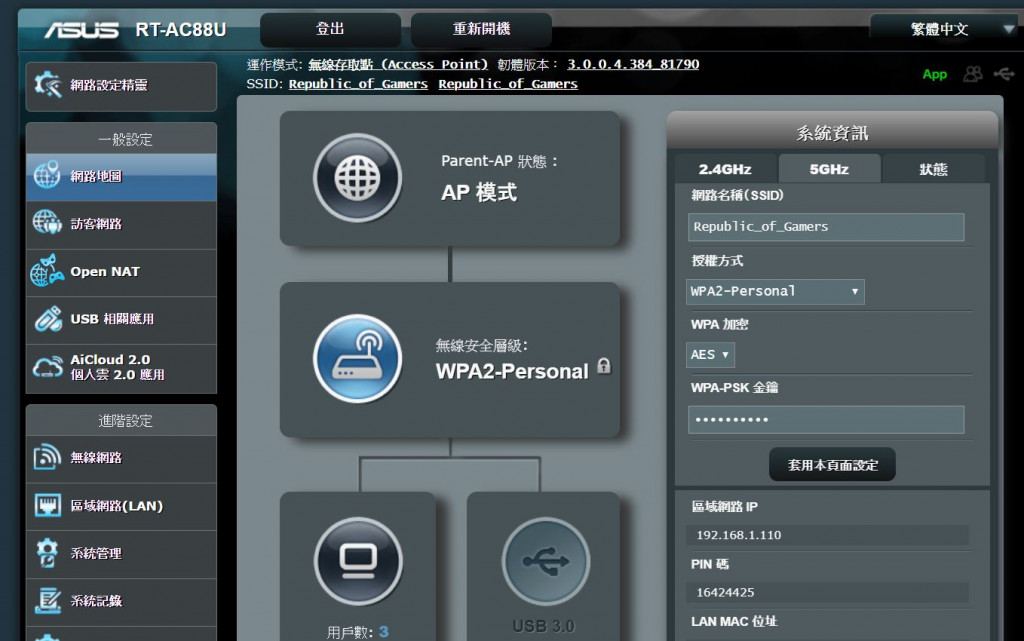
Task: Open the 繁體中文 language dropdown
Action: point(946,29)
